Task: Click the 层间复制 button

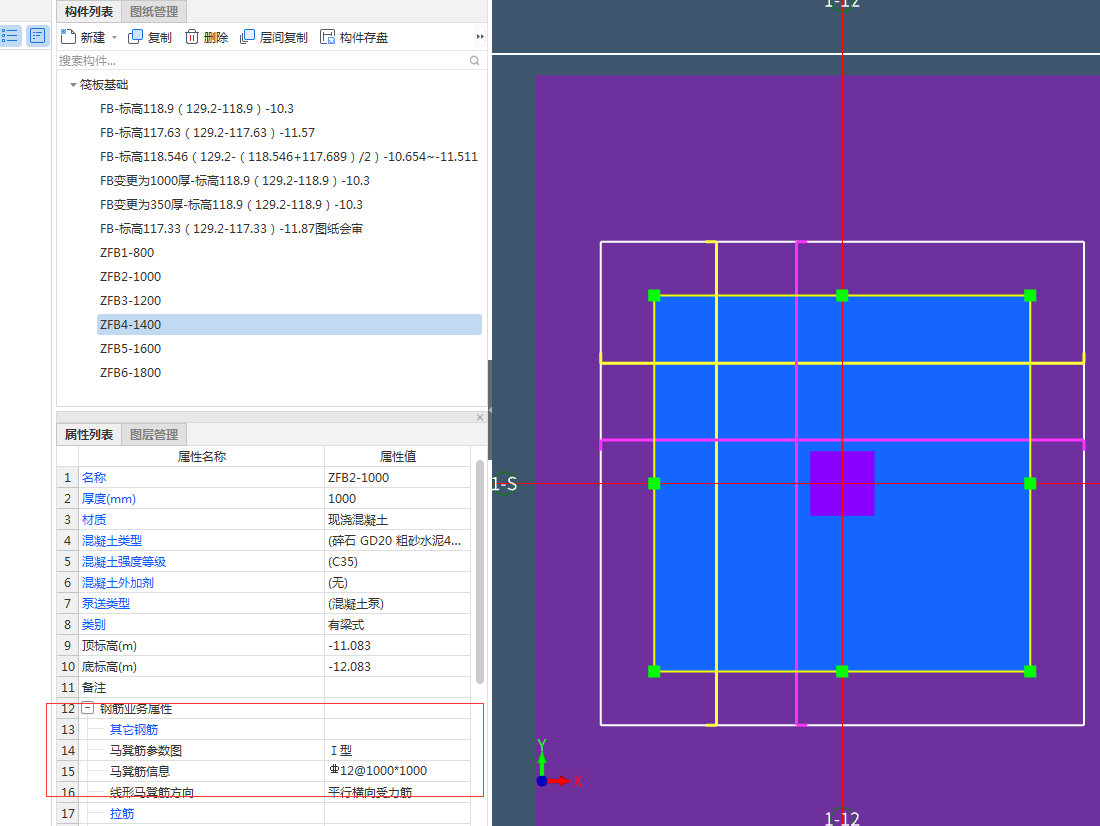Action: [x=274, y=37]
